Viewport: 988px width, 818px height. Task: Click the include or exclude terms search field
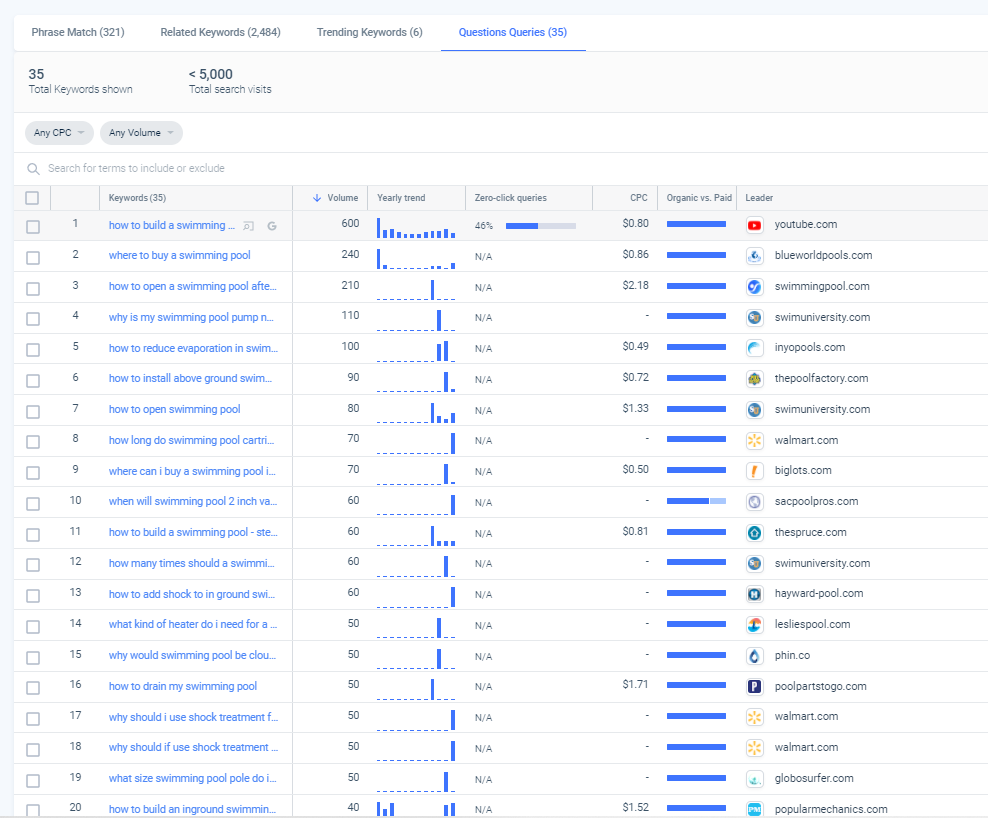coord(300,169)
